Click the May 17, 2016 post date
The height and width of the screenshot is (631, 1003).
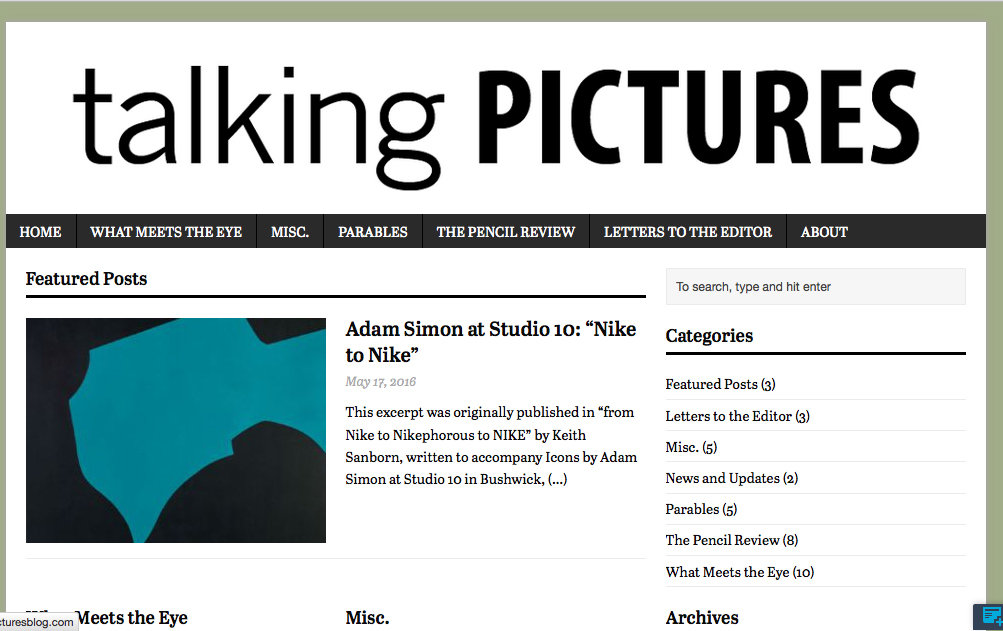click(x=381, y=381)
